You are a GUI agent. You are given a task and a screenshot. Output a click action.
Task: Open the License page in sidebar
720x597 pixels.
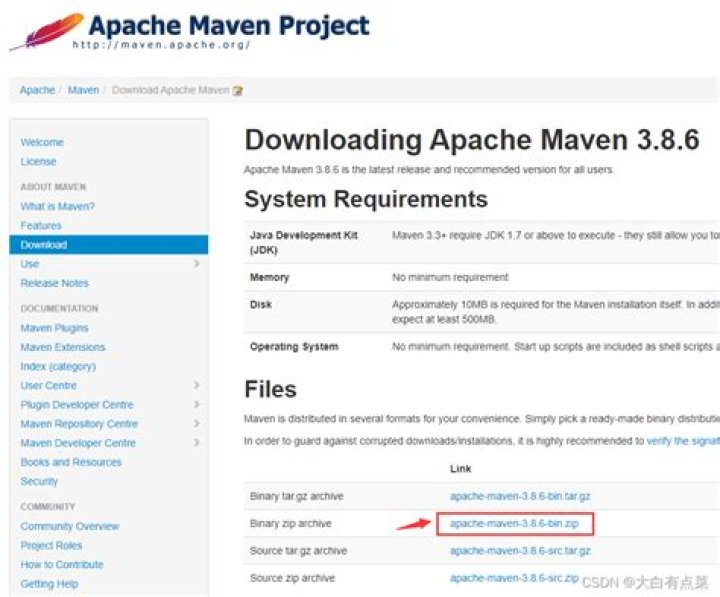tap(38, 162)
